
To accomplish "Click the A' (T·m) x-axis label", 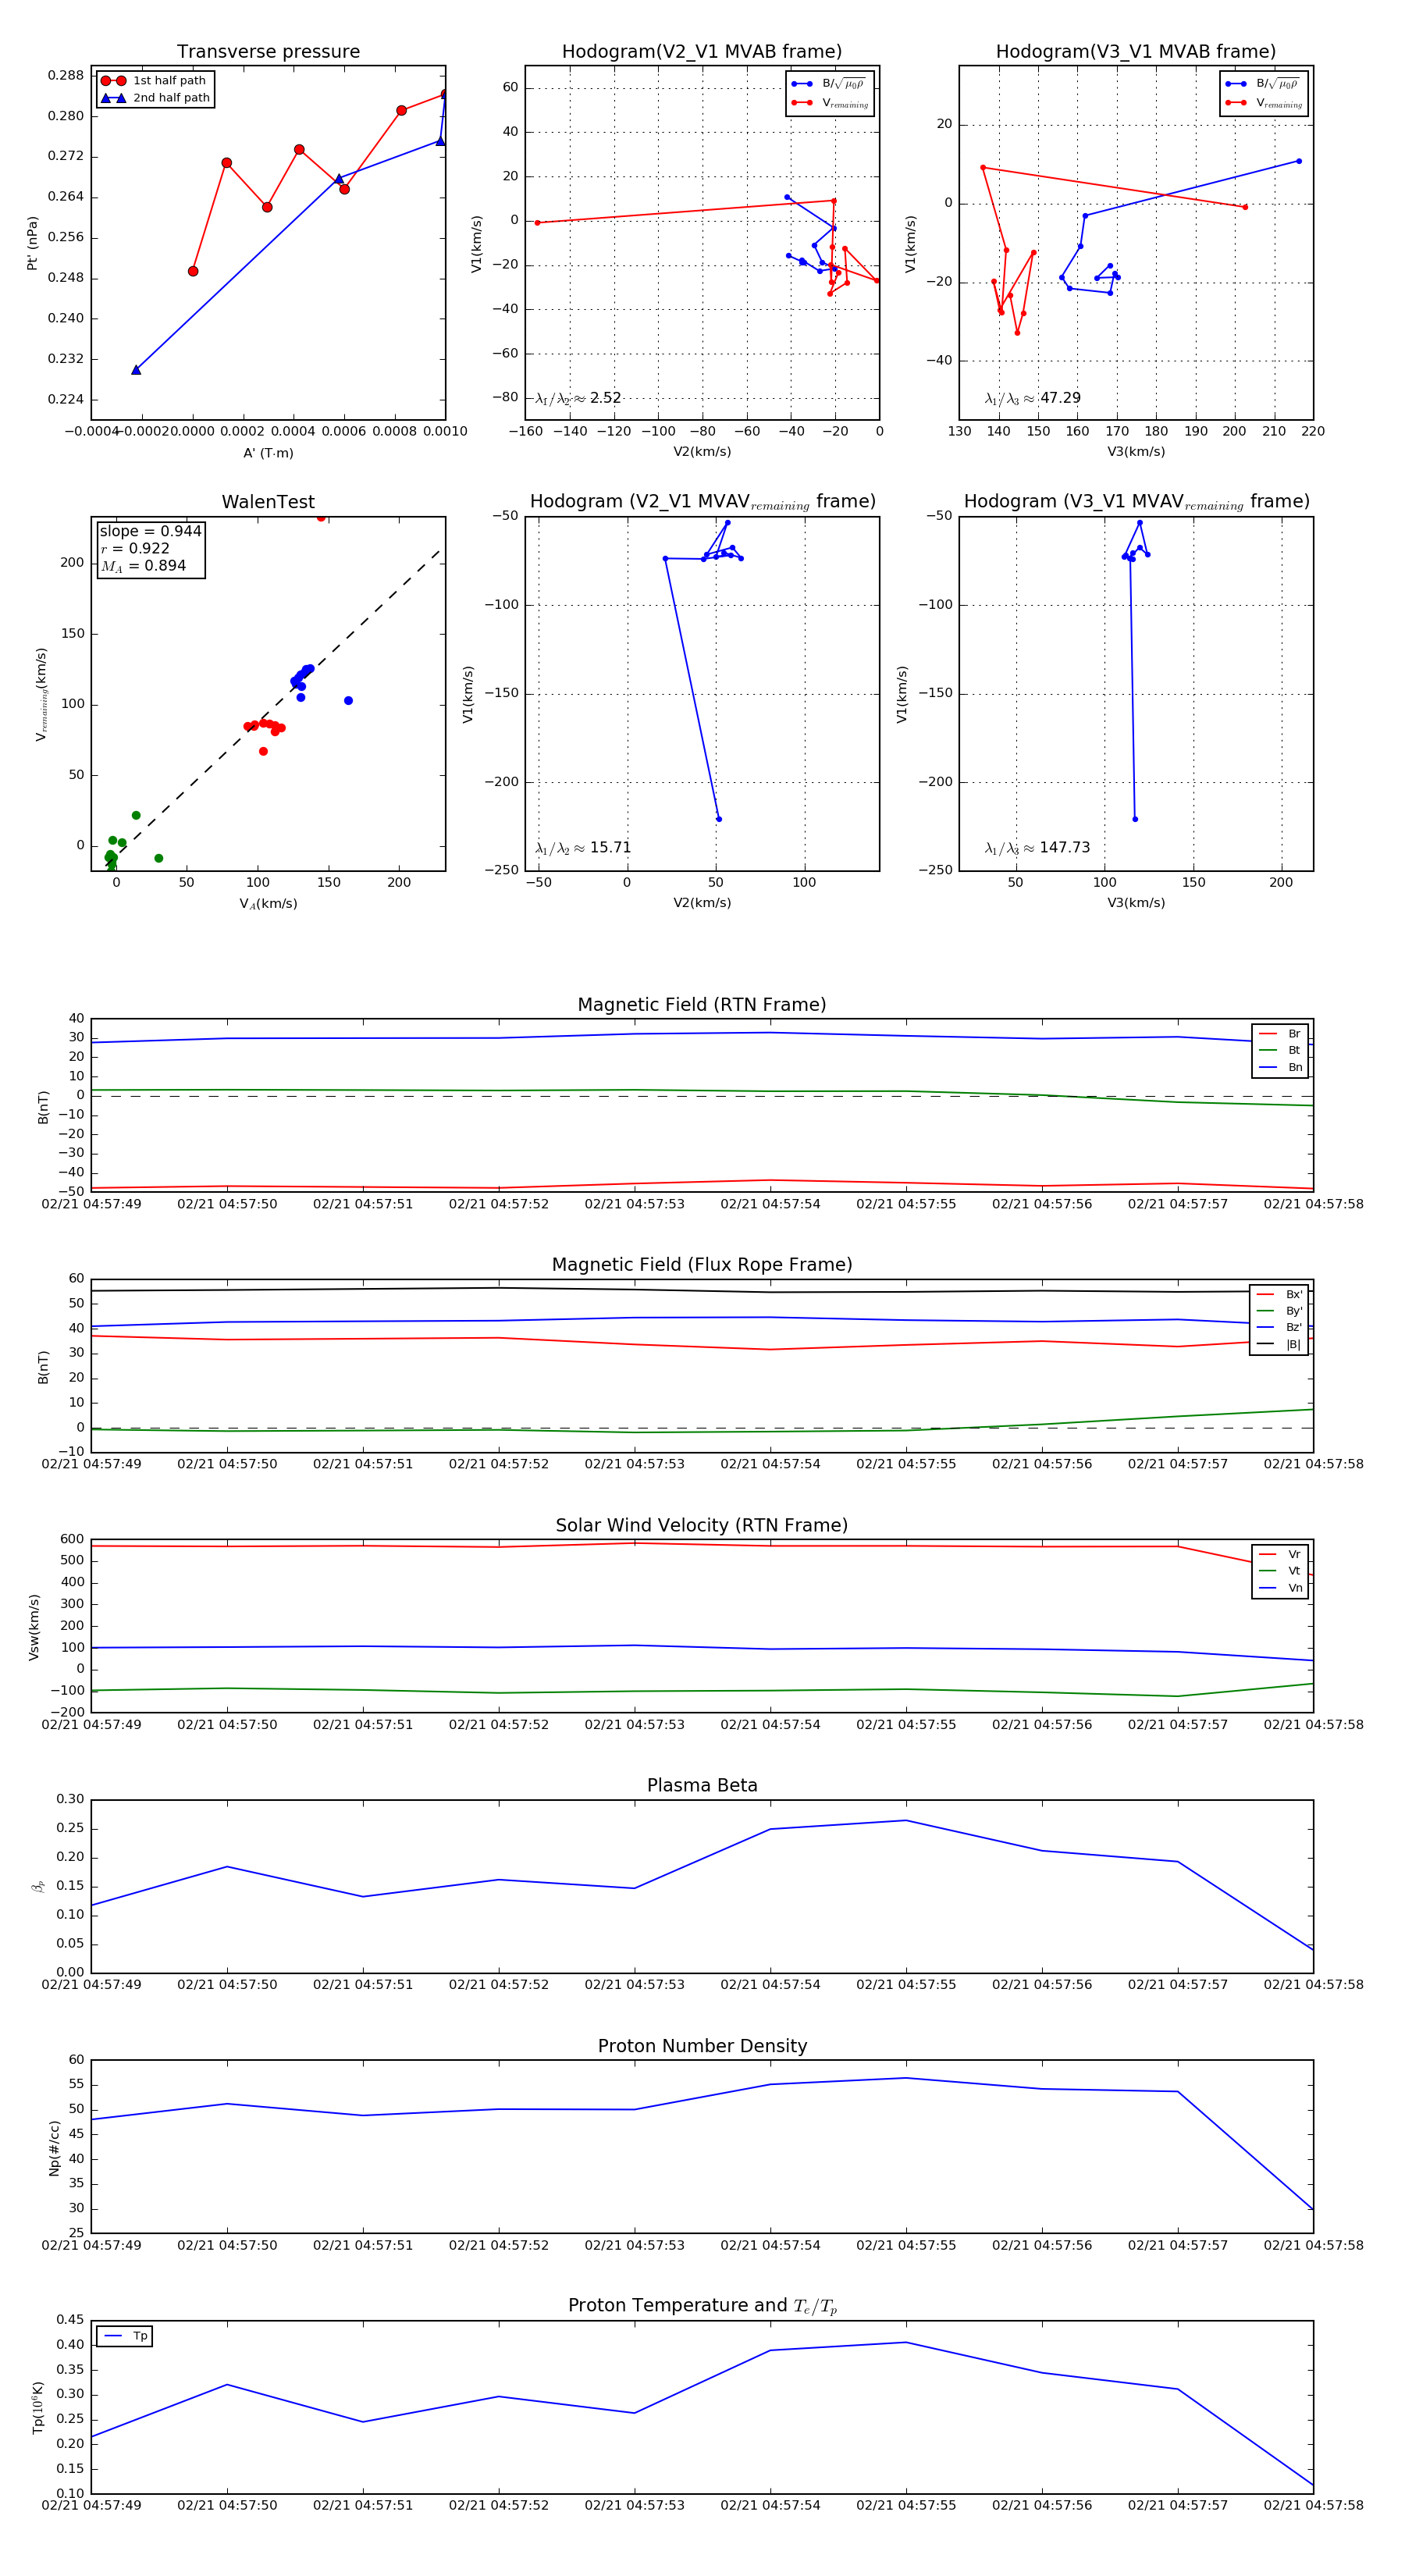I will click(x=268, y=453).
